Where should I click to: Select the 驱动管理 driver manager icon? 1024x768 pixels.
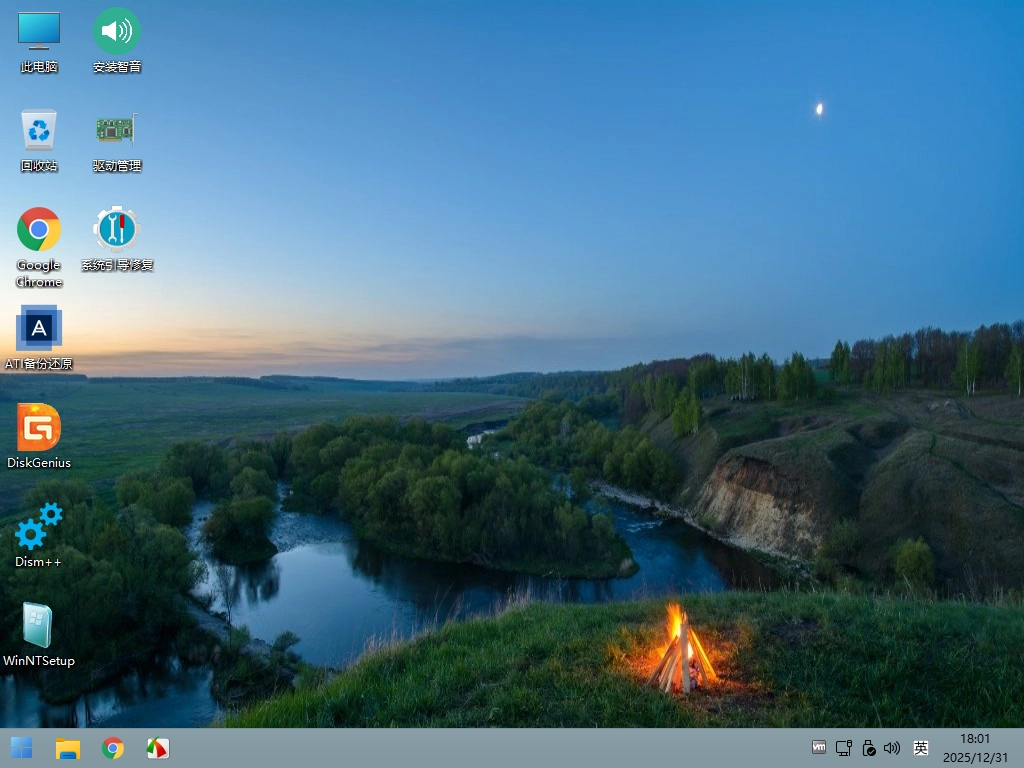point(117,130)
